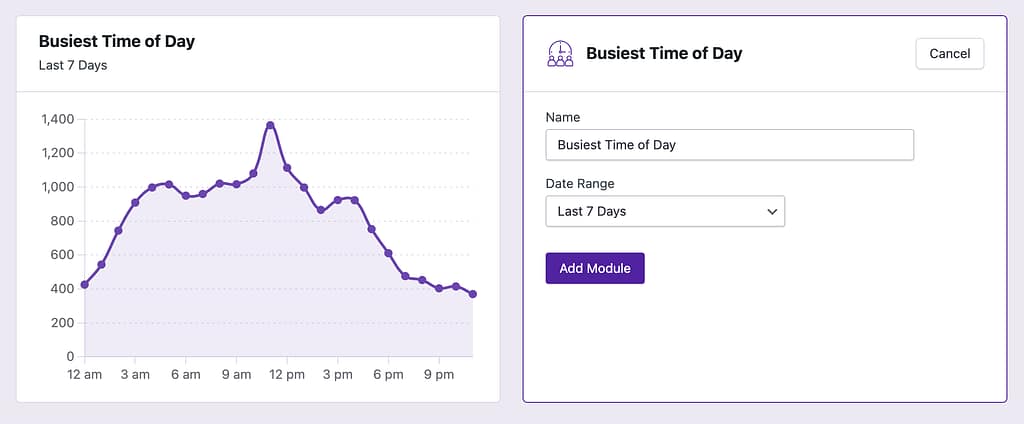Click the Name field label
Screen dimensions: 1024x424
pyautogui.click(x=563, y=118)
